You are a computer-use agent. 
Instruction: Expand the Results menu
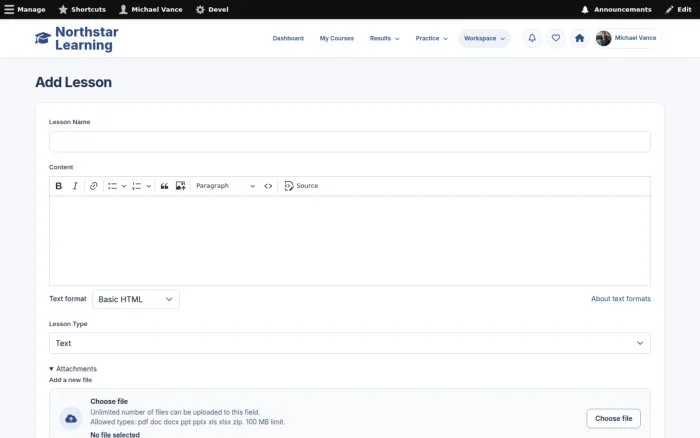pyautogui.click(x=385, y=38)
